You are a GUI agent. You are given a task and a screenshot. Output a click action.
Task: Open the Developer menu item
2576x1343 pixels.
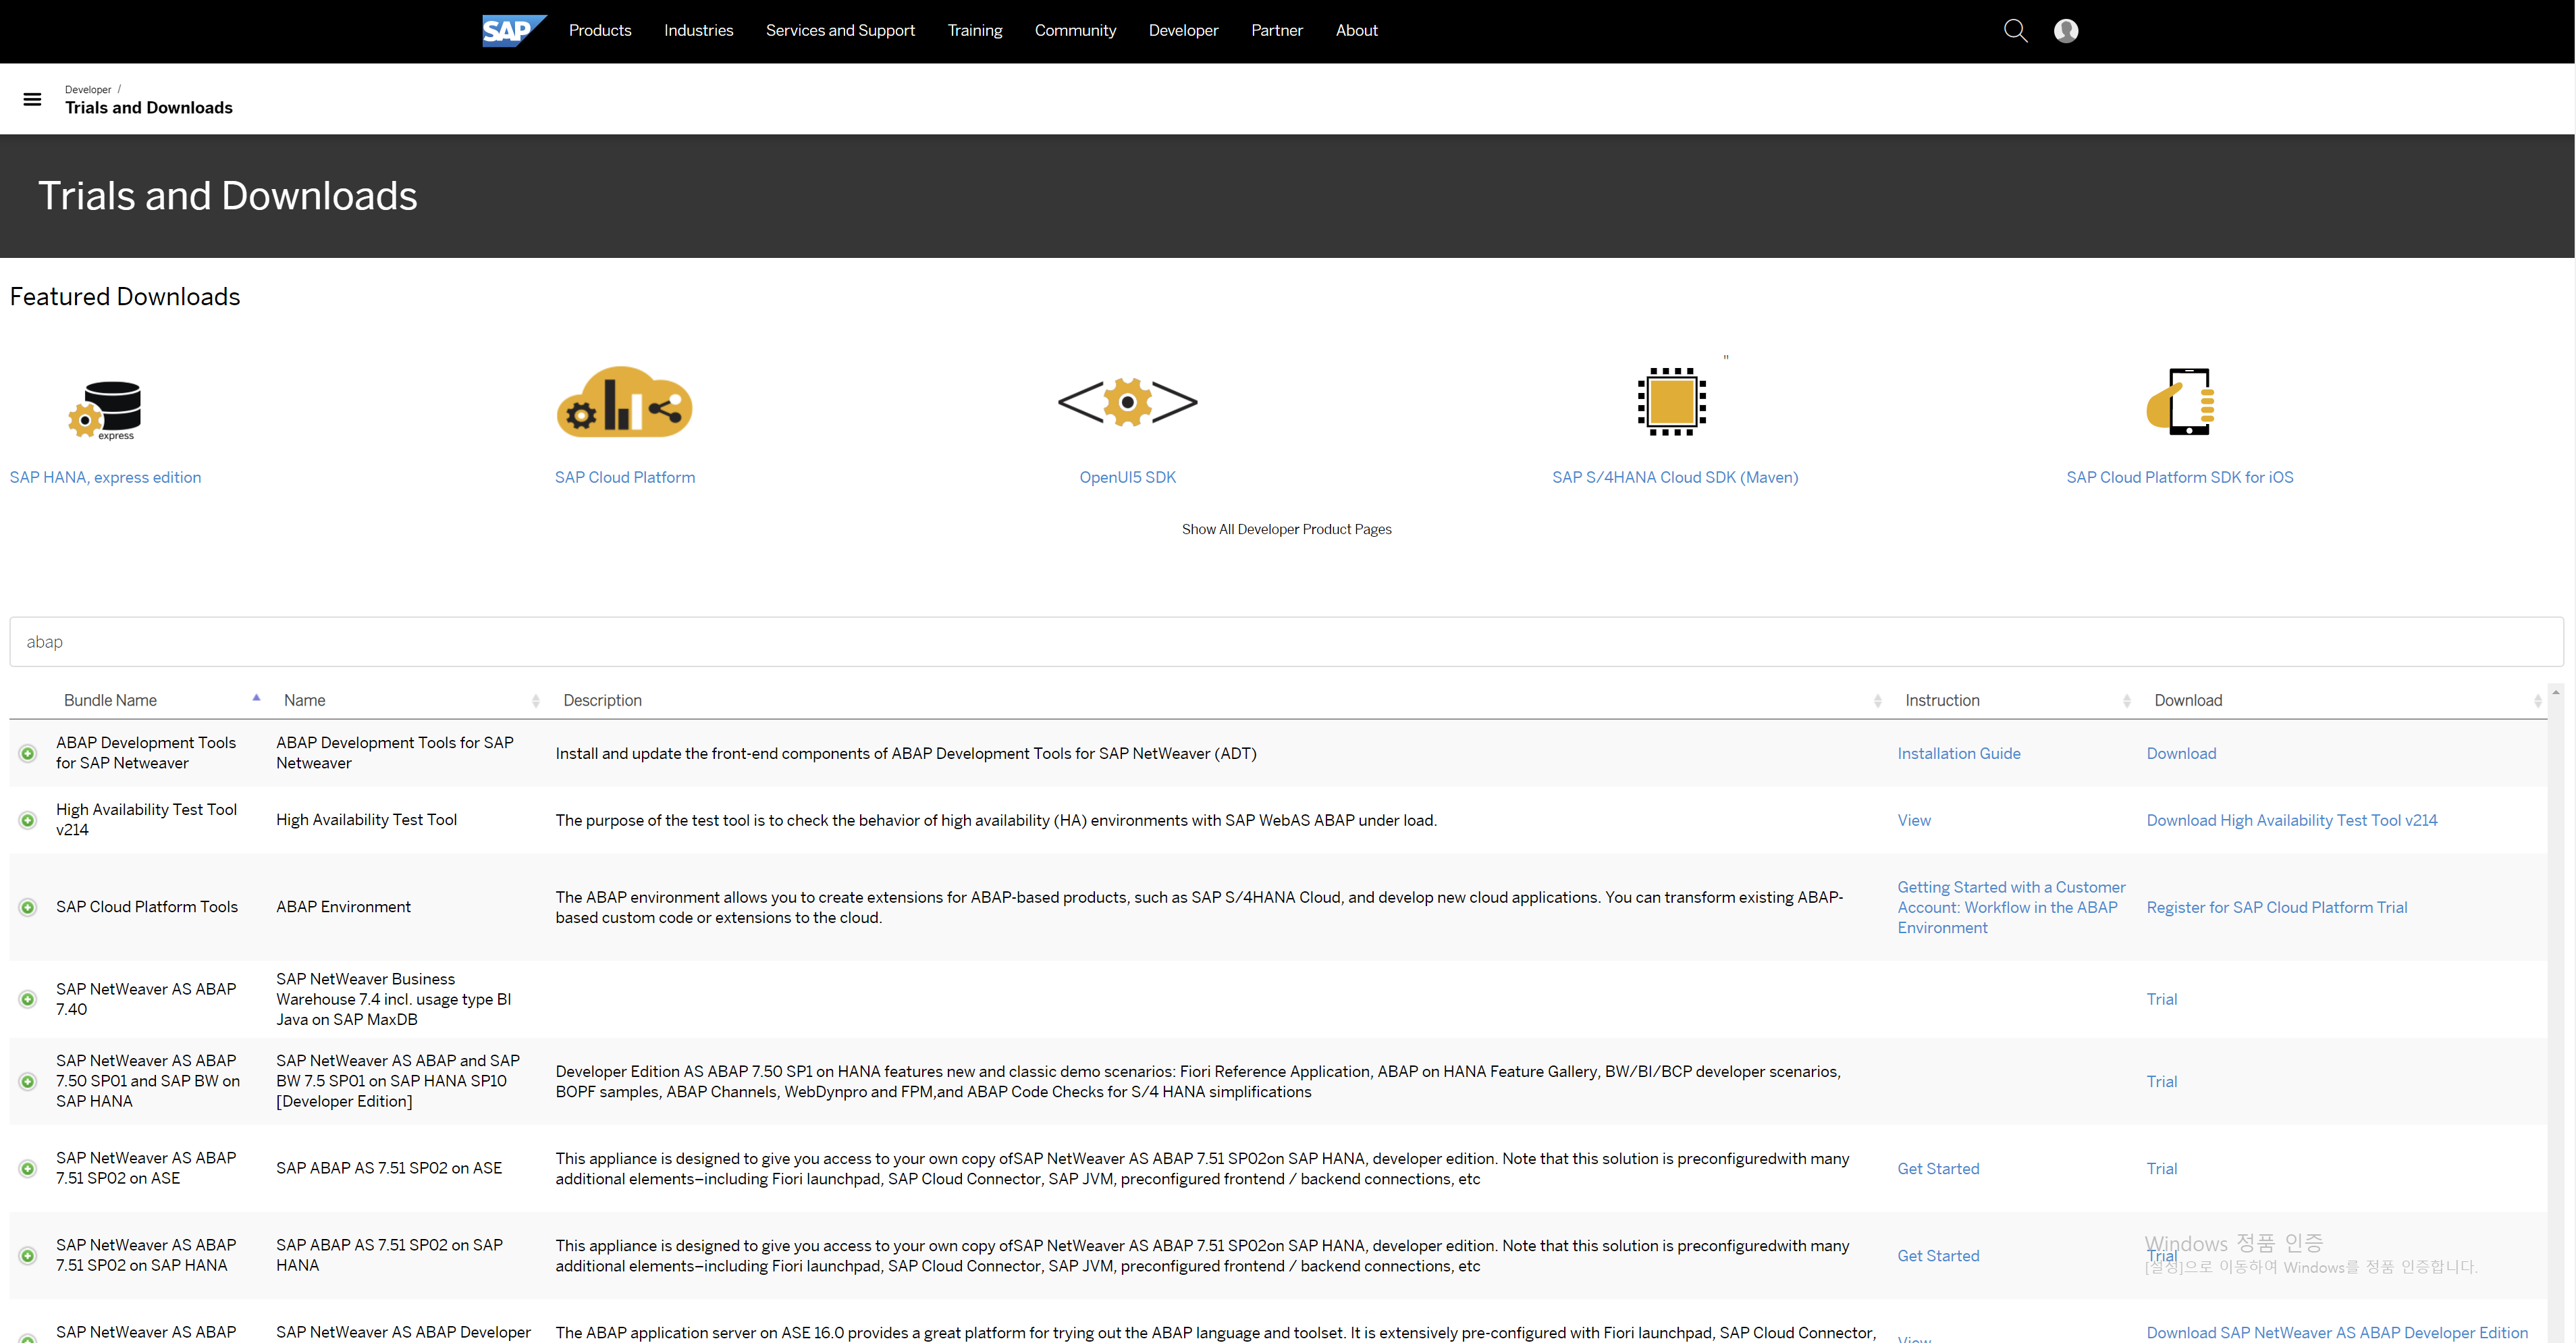coord(1183,30)
